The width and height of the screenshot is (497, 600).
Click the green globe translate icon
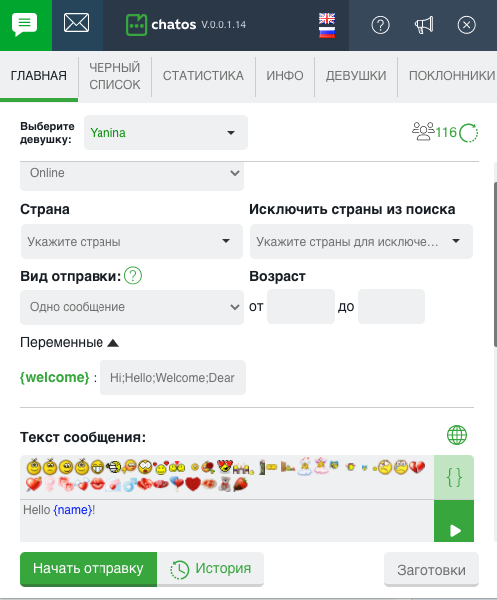click(457, 435)
